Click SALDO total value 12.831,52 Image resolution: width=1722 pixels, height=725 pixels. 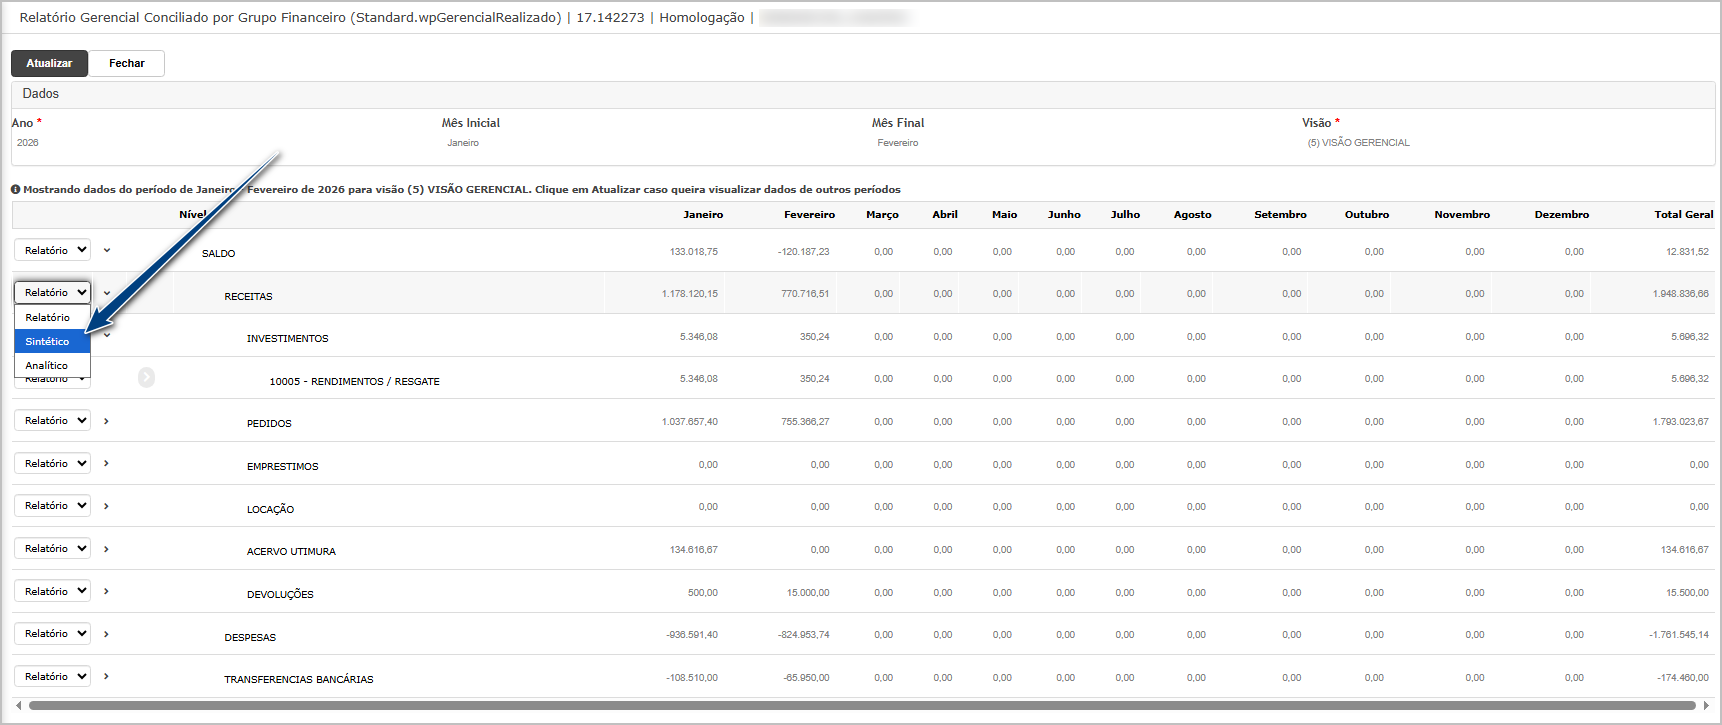coord(1688,252)
